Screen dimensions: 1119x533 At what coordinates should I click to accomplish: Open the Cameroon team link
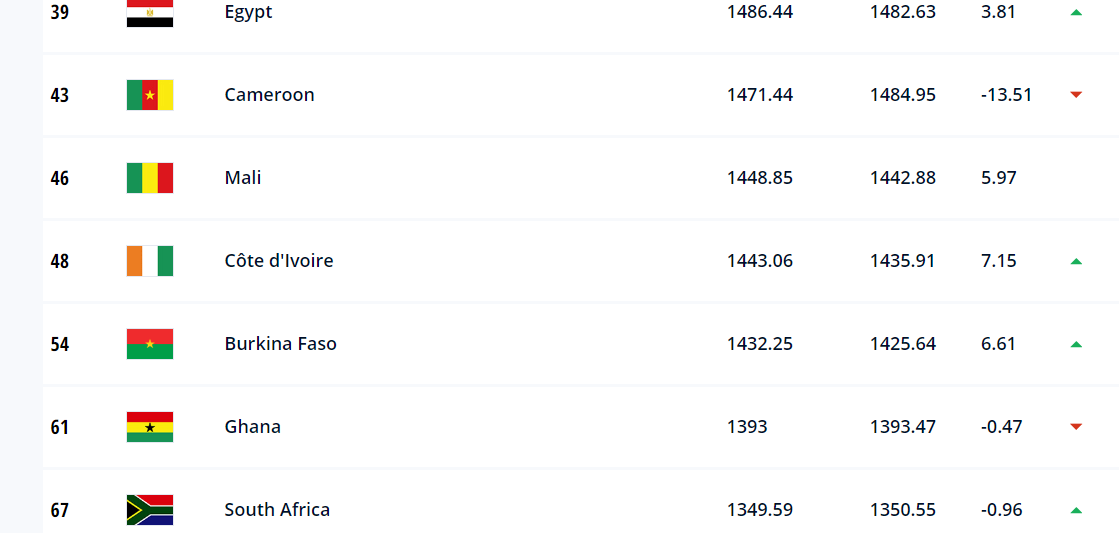point(269,95)
